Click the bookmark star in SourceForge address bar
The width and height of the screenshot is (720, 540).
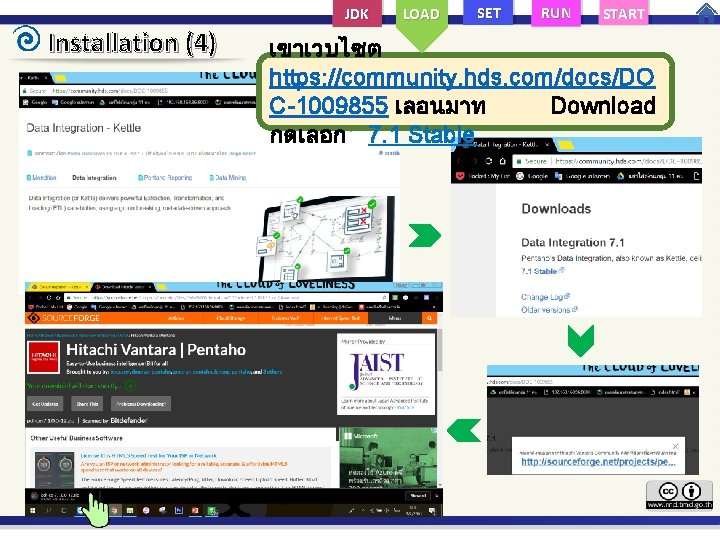click(x=385, y=298)
